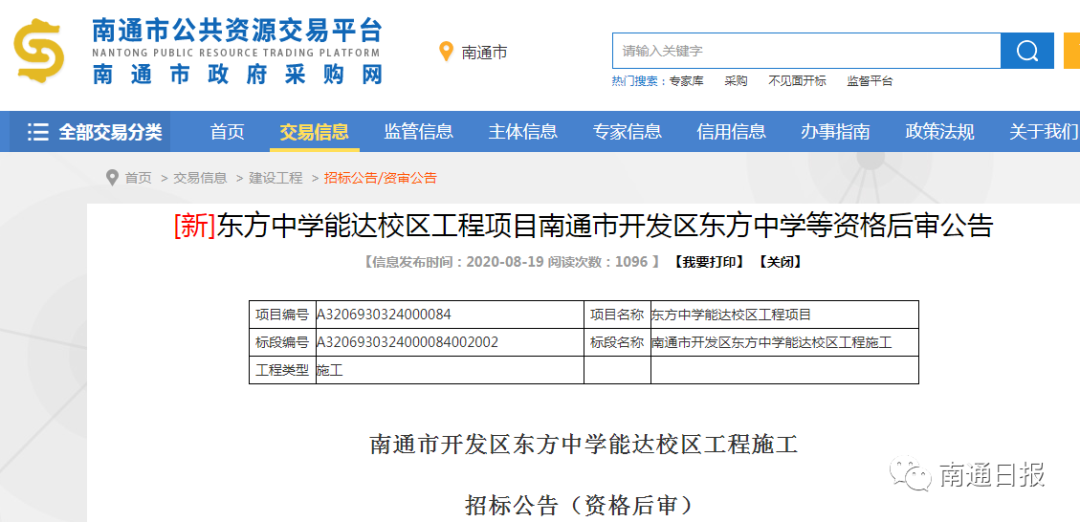Click the orange location pin icon
Screen dimensions: 1080x522
446,51
